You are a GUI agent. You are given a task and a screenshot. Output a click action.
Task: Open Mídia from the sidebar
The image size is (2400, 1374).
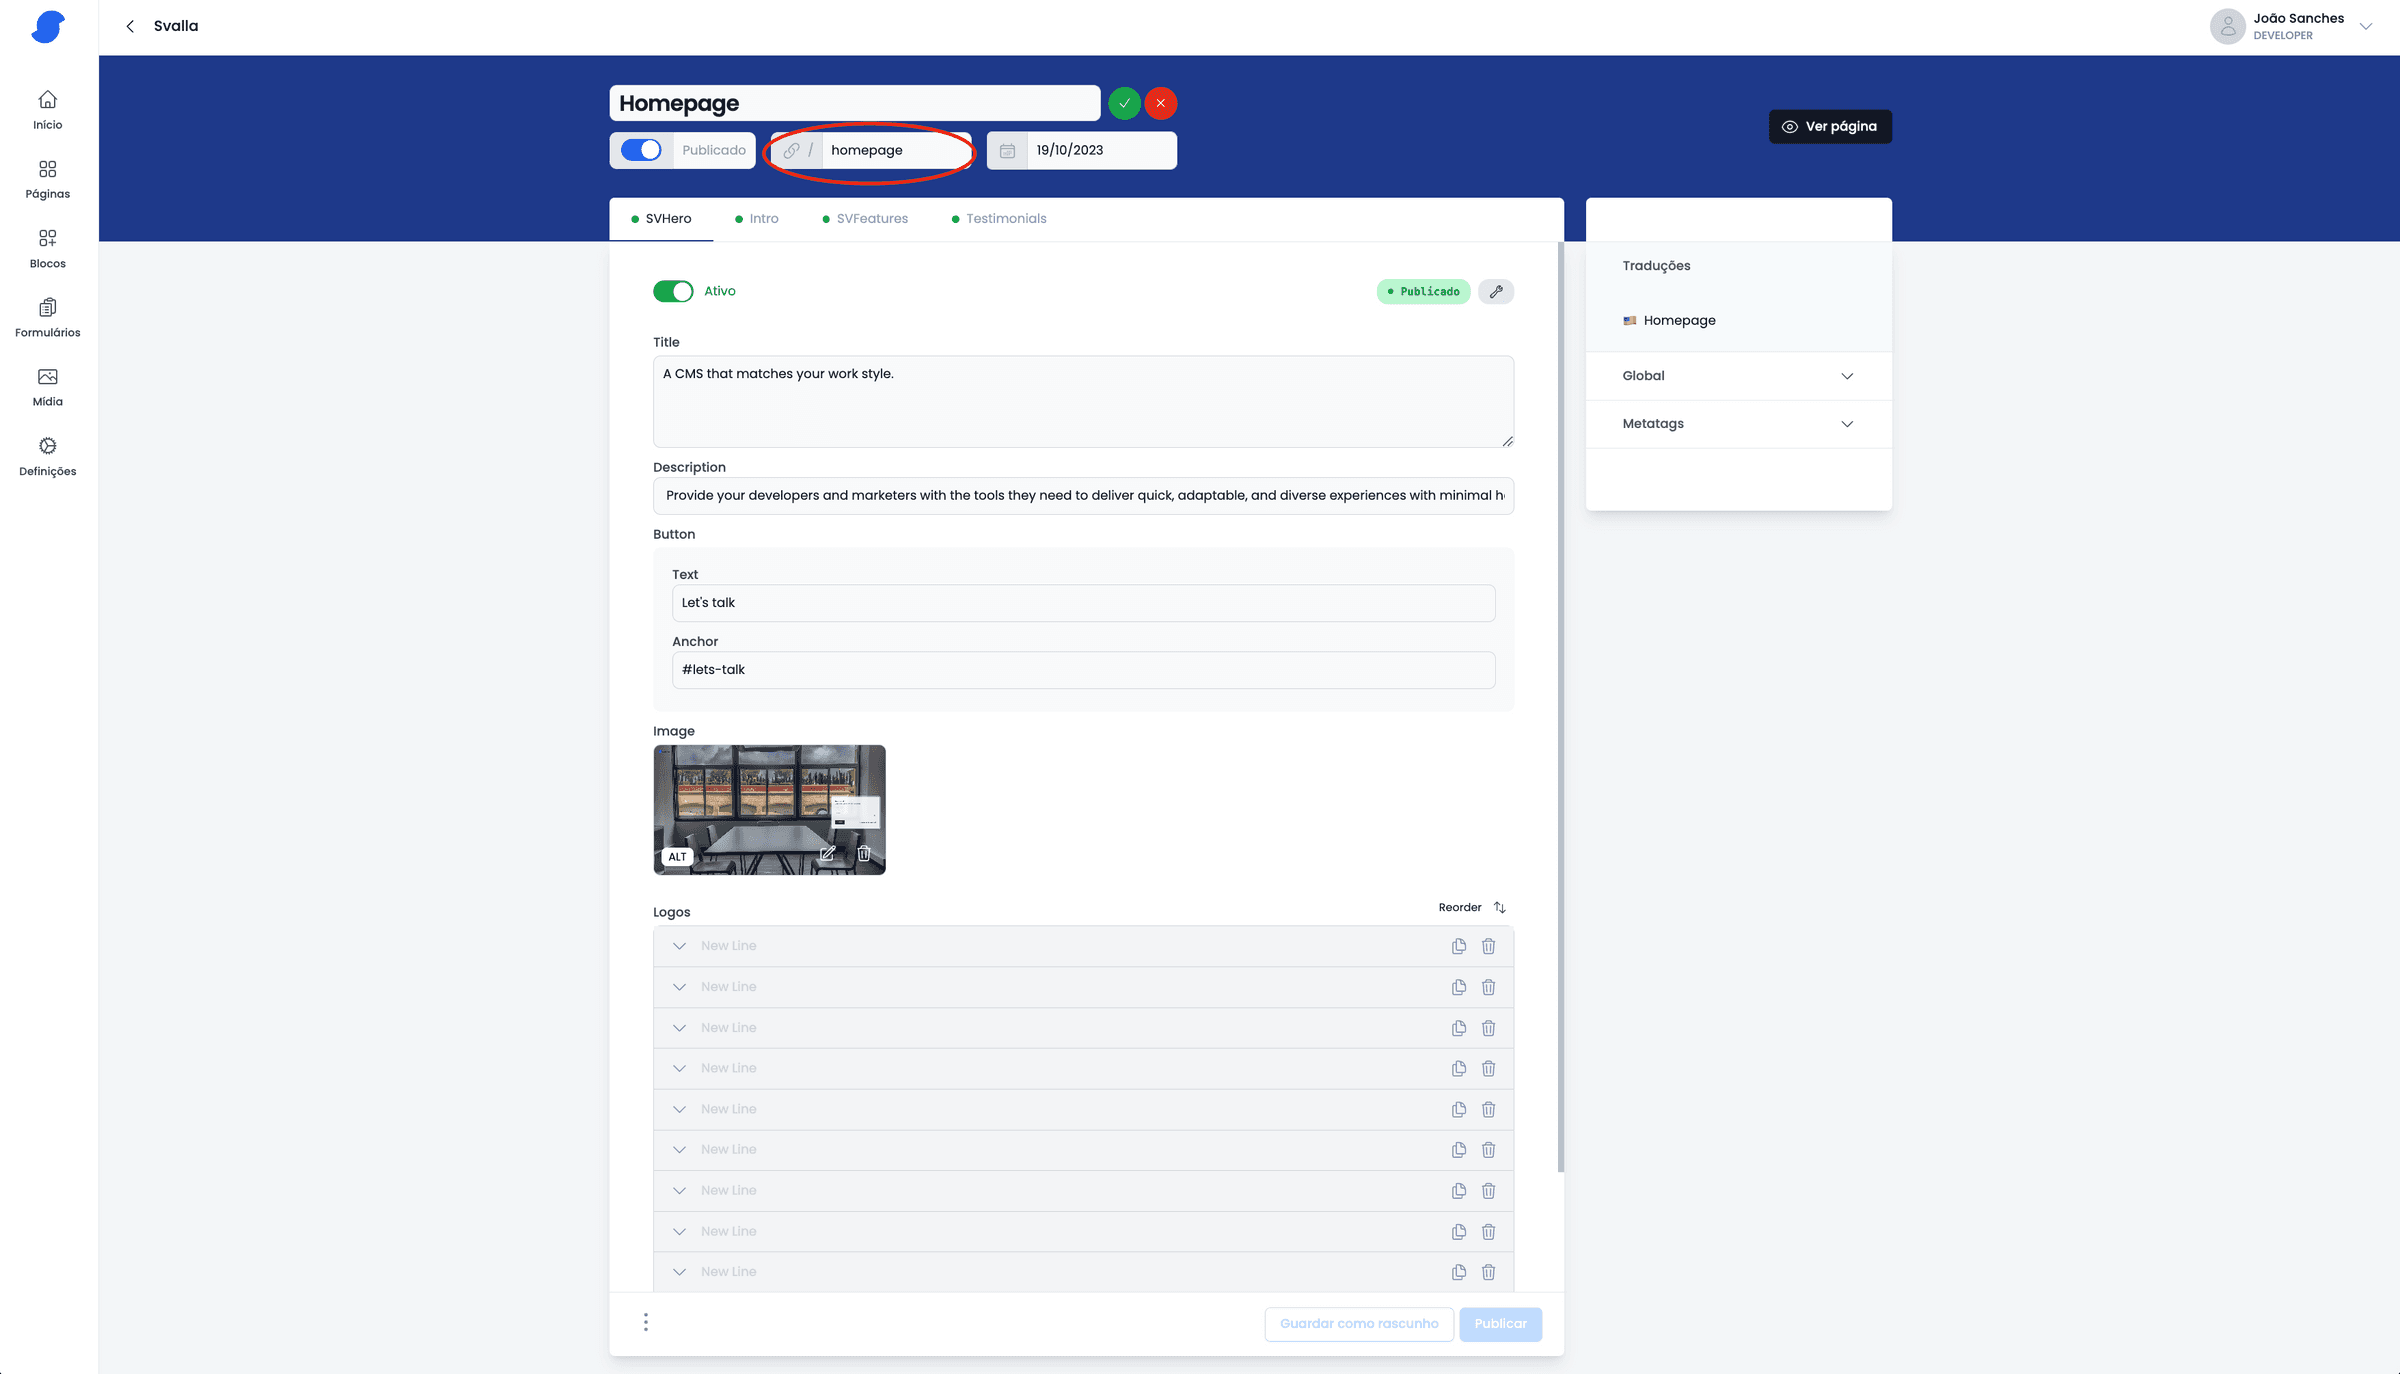tap(47, 387)
